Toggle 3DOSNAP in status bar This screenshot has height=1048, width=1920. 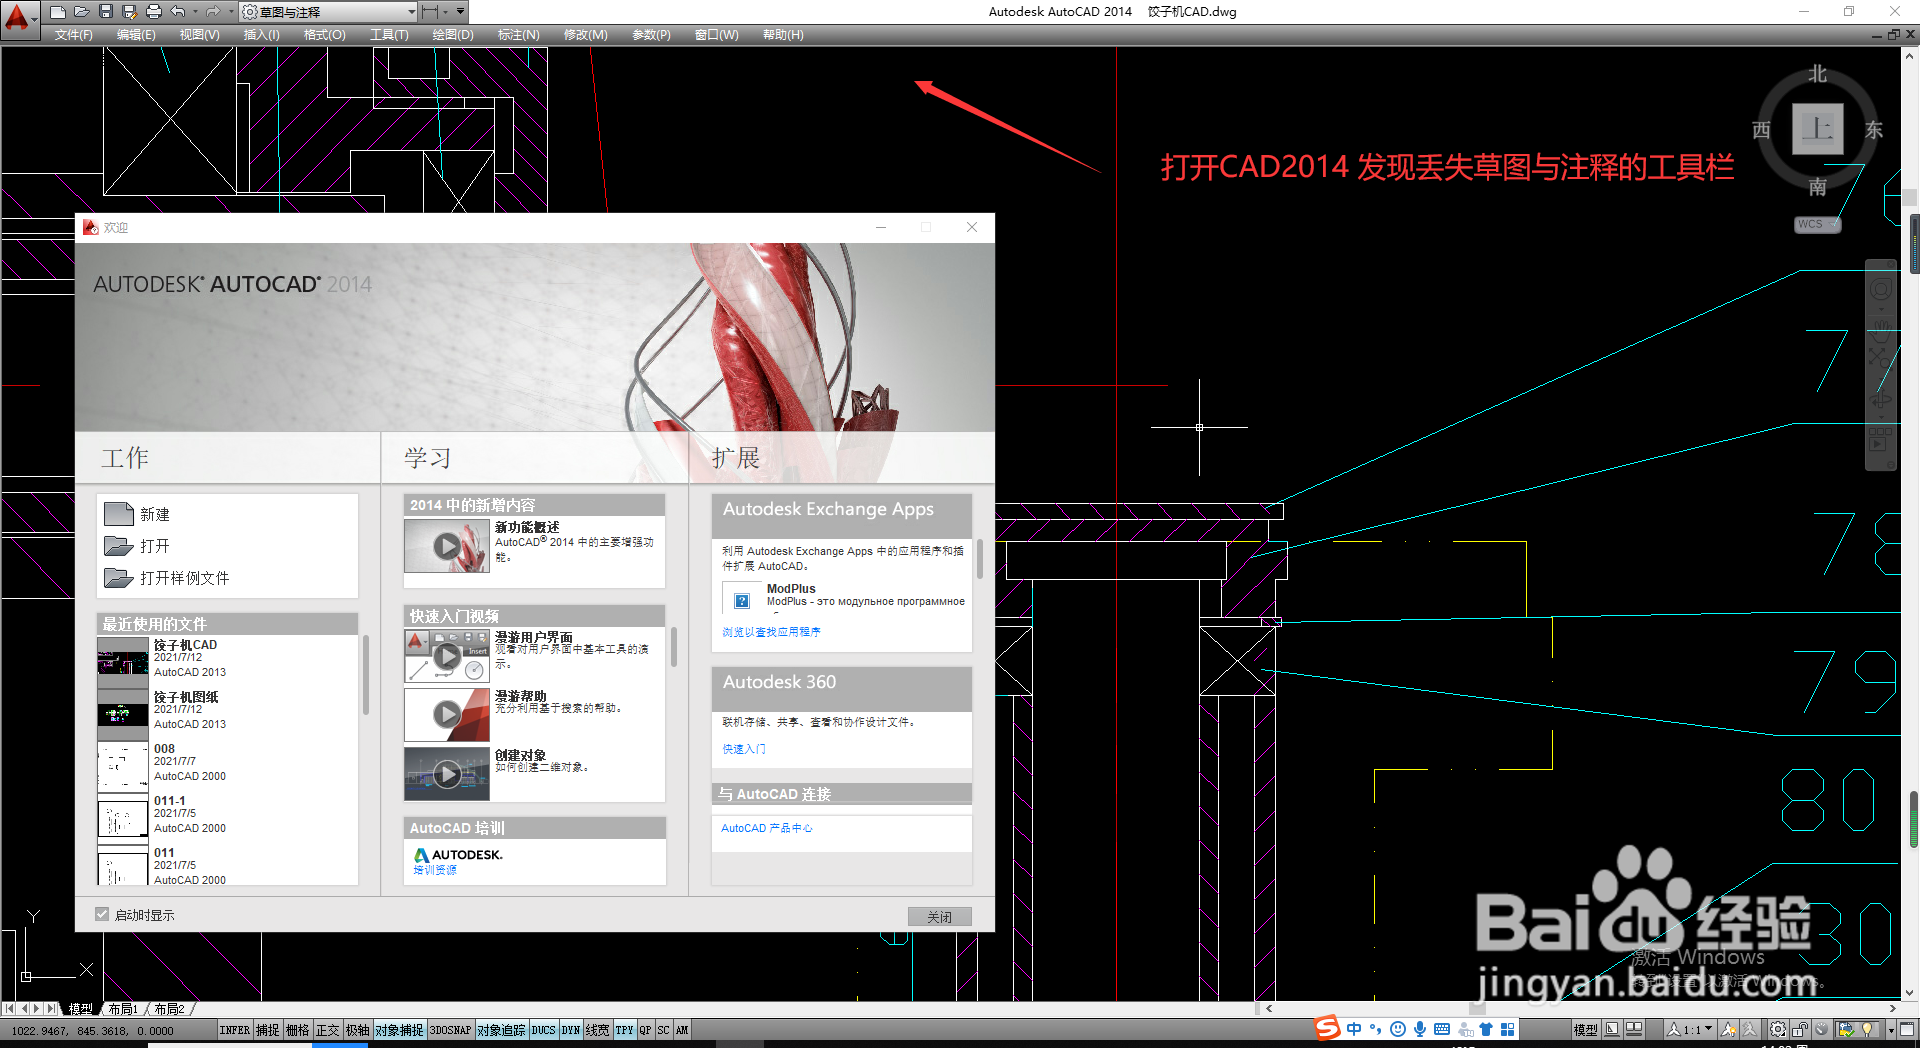coord(450,1030)
